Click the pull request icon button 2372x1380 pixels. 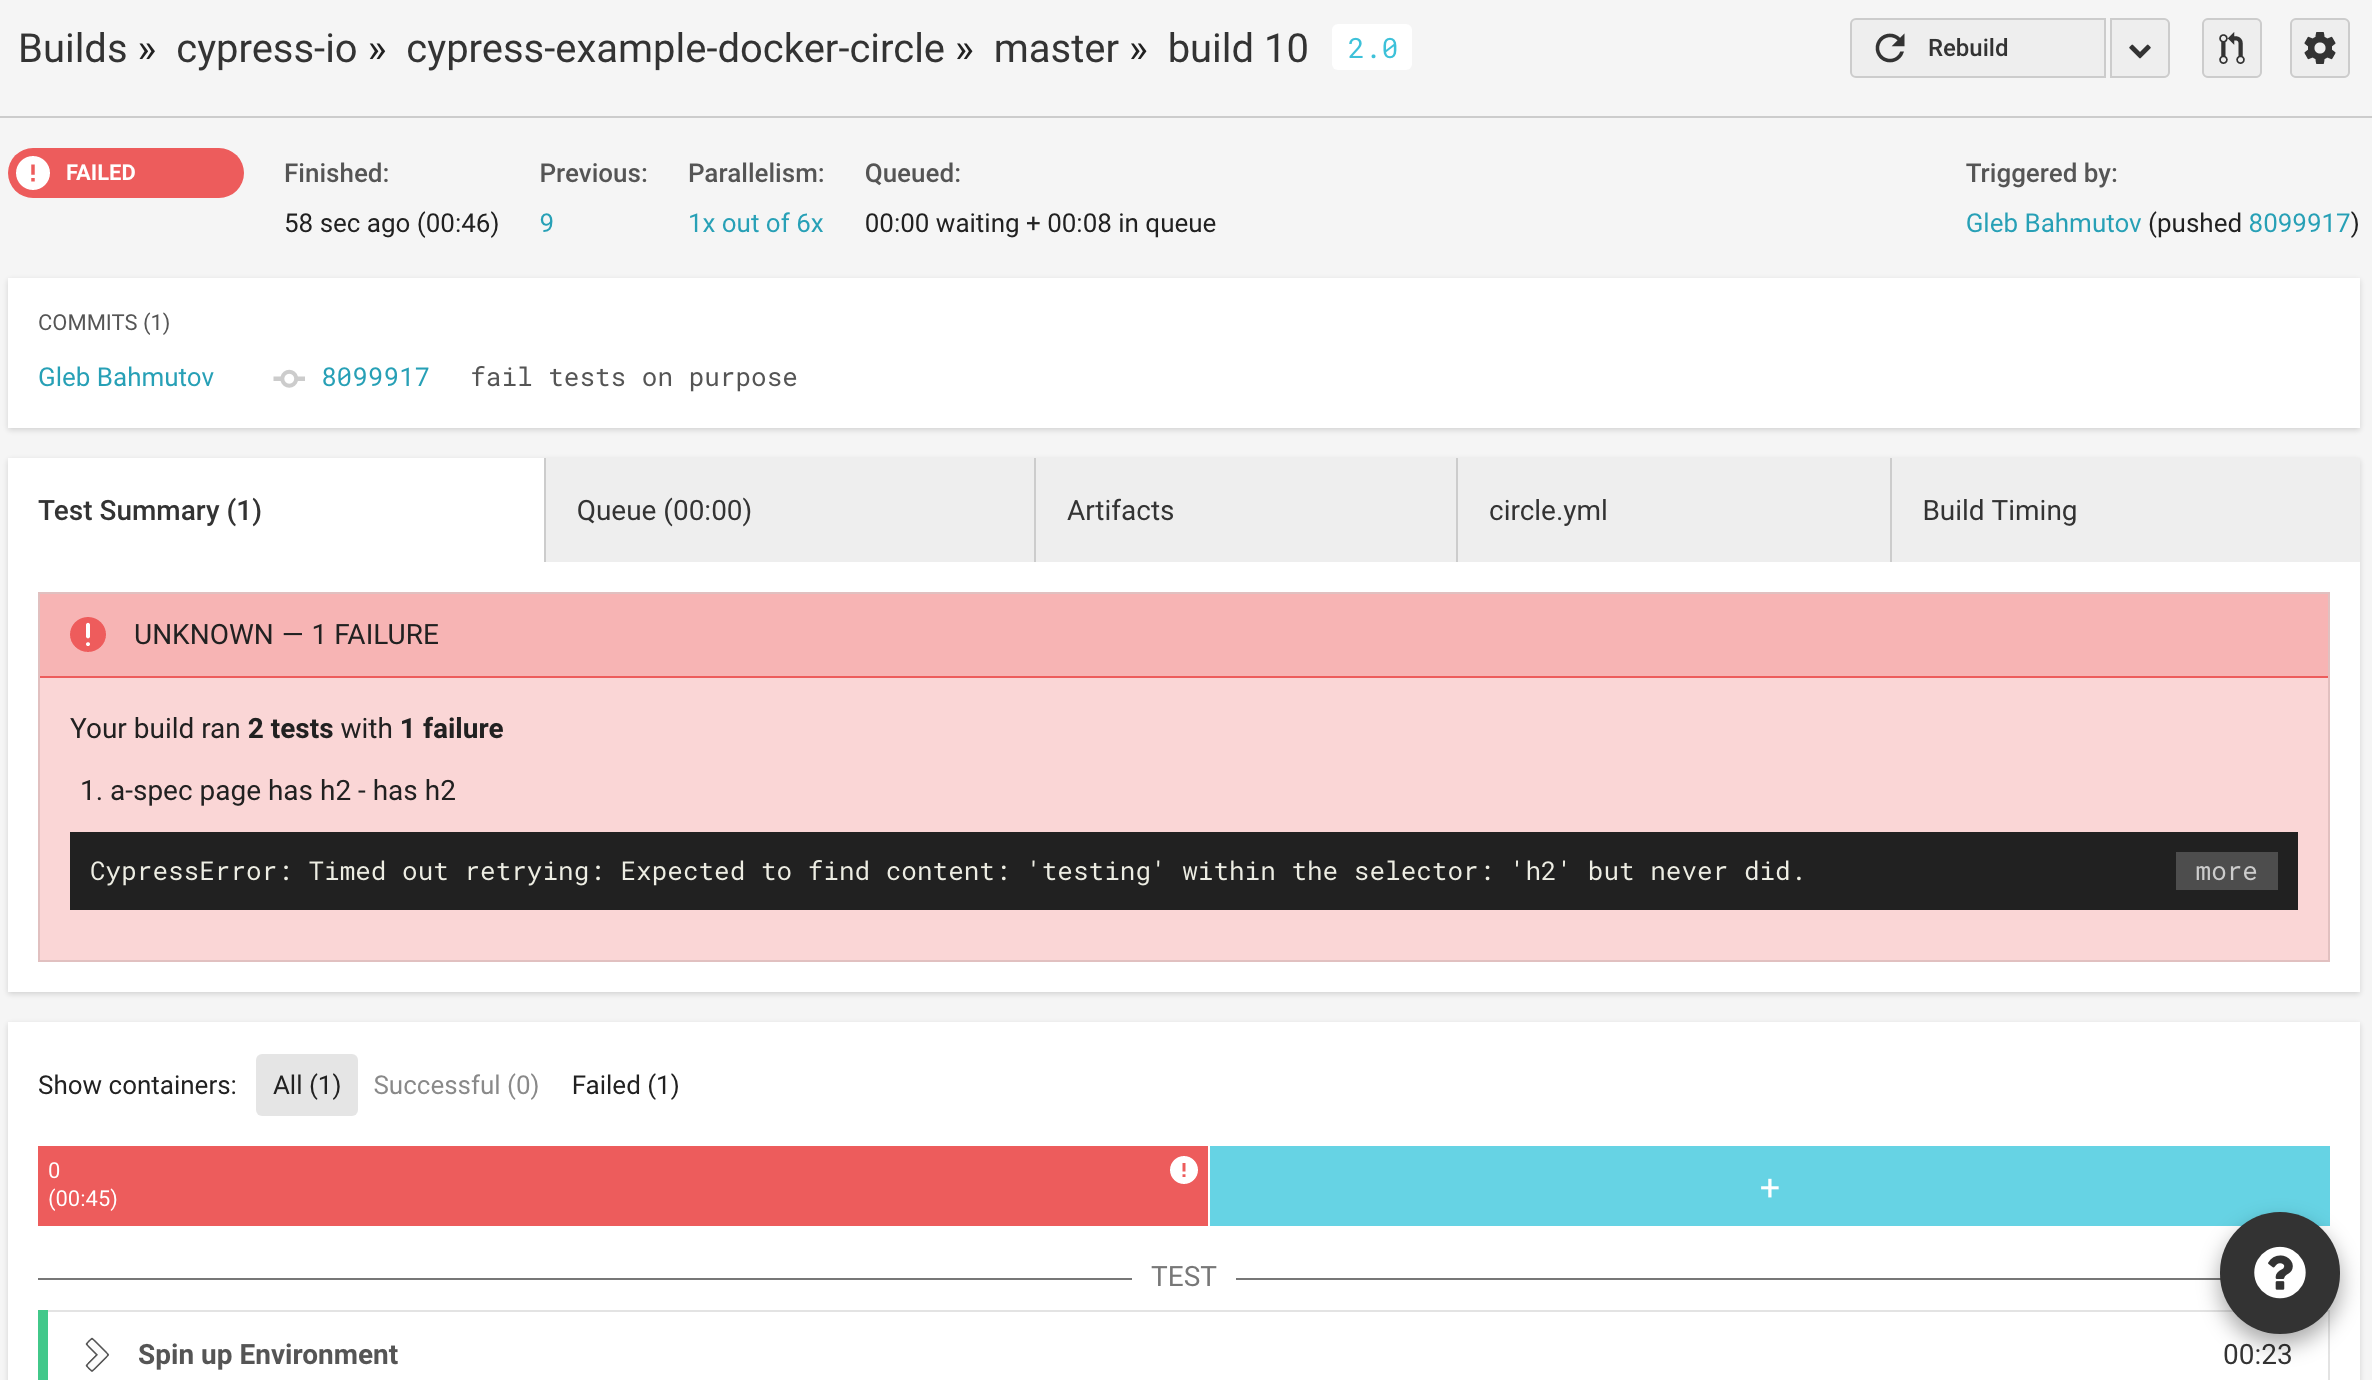[x=2231, y=48]
